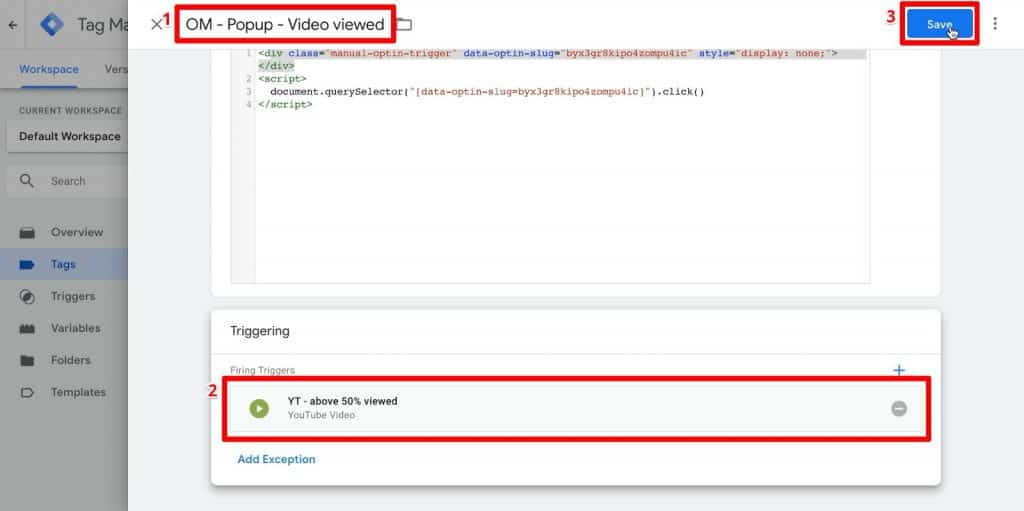Click the Tags label icon
Screen dimensions: 1024x511
click(27, 265)
